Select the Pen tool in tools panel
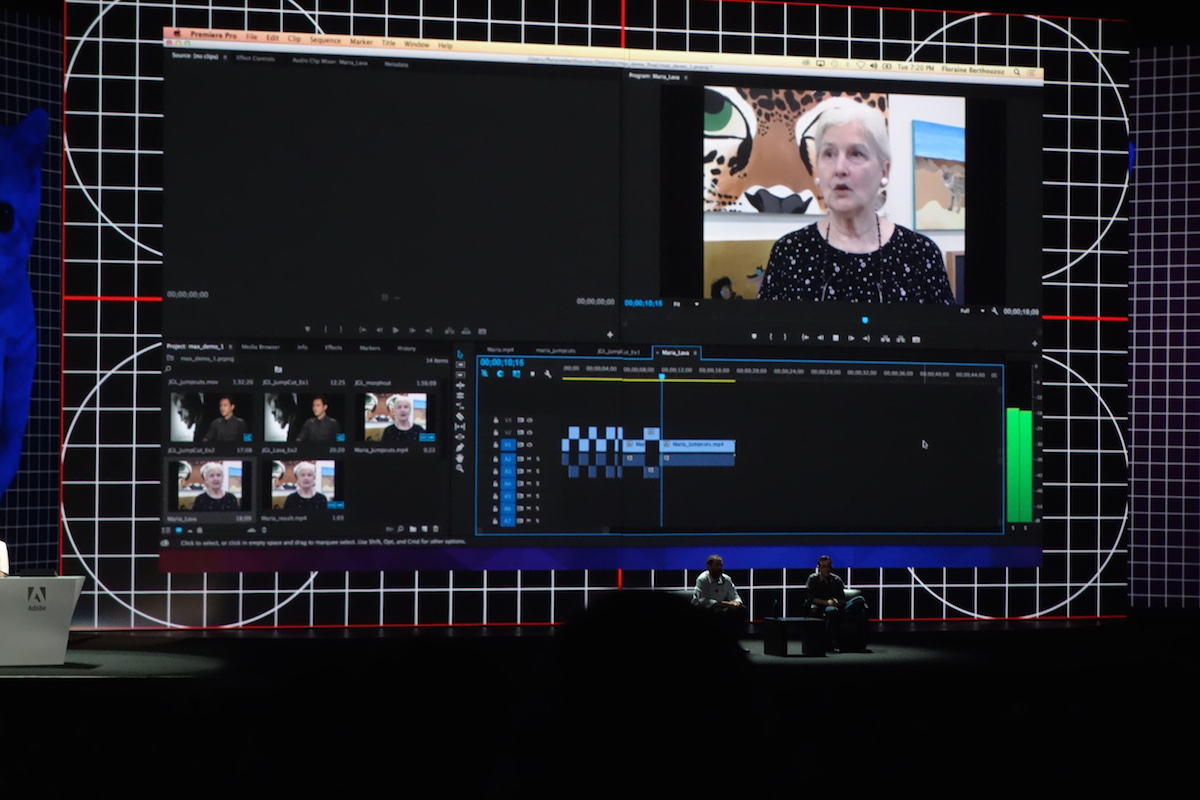1200x800 pixels. (460, 447)
